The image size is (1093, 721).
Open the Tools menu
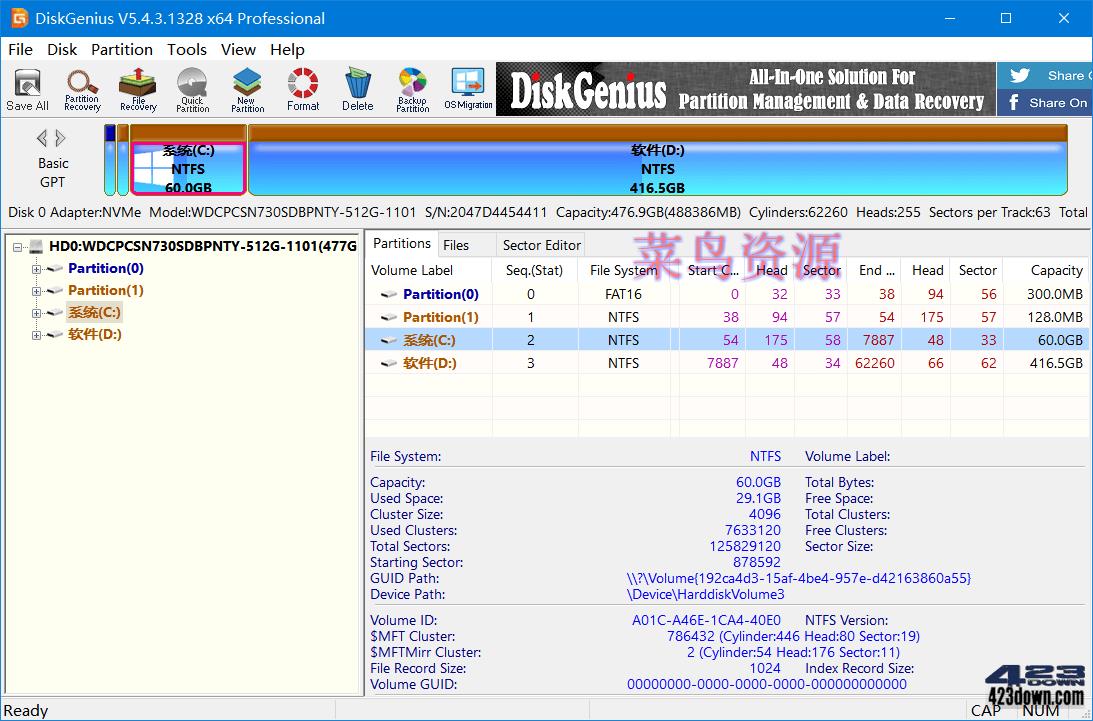185,49
